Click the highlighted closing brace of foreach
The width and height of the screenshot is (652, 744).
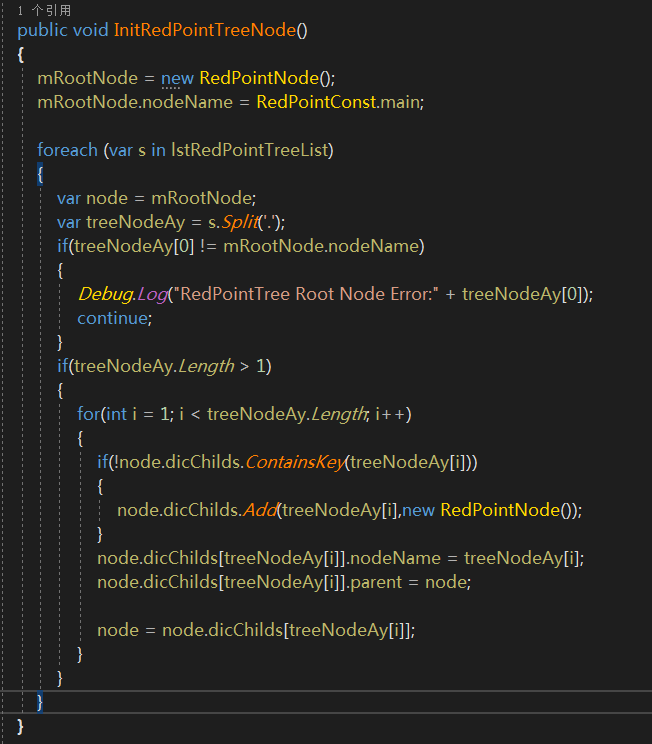(40, 702)
